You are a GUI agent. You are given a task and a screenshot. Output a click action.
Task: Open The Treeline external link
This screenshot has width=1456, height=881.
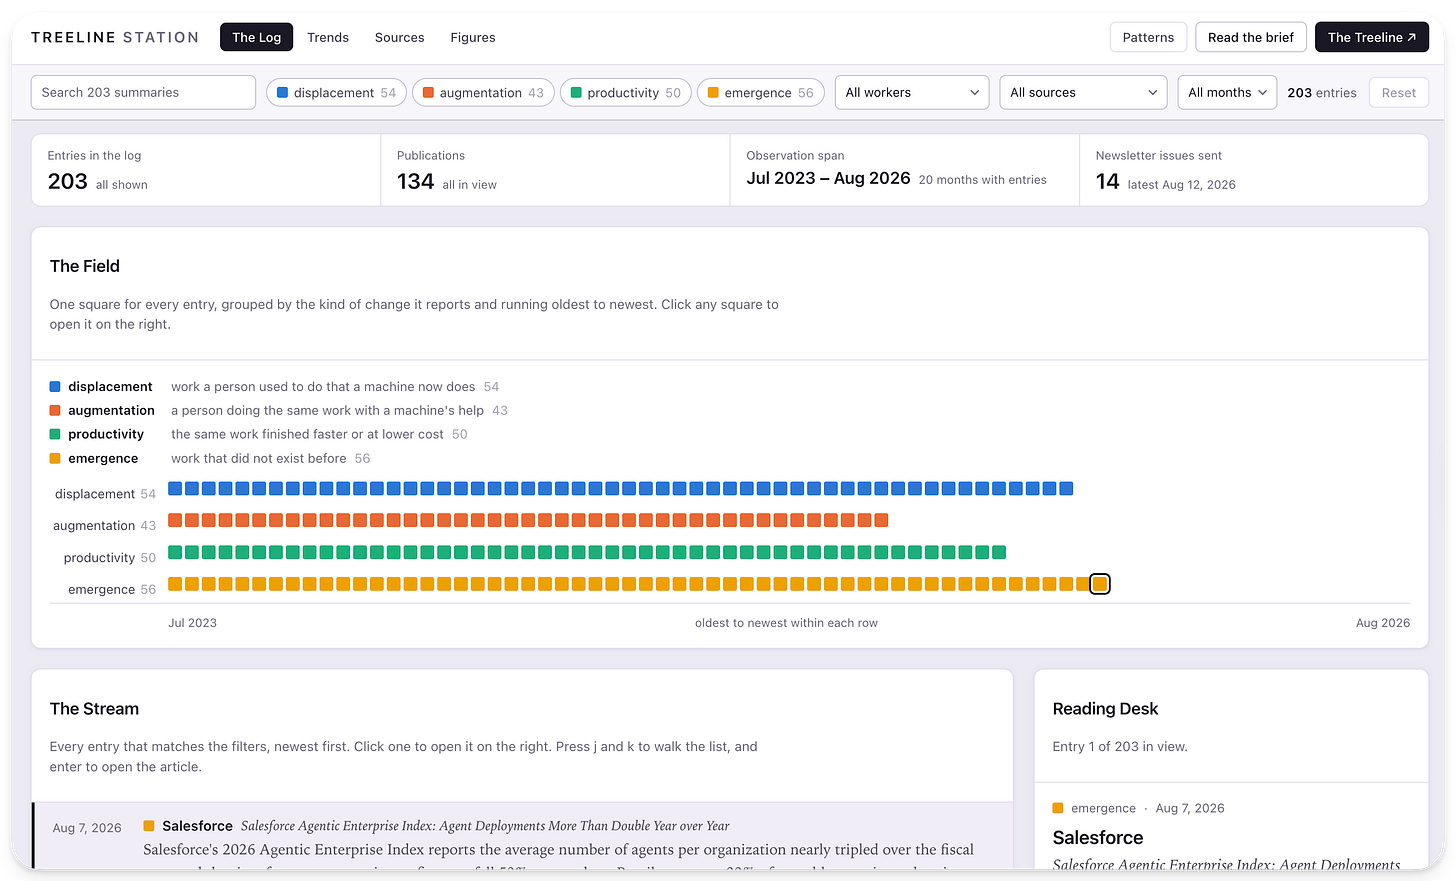click(1372, 37)
